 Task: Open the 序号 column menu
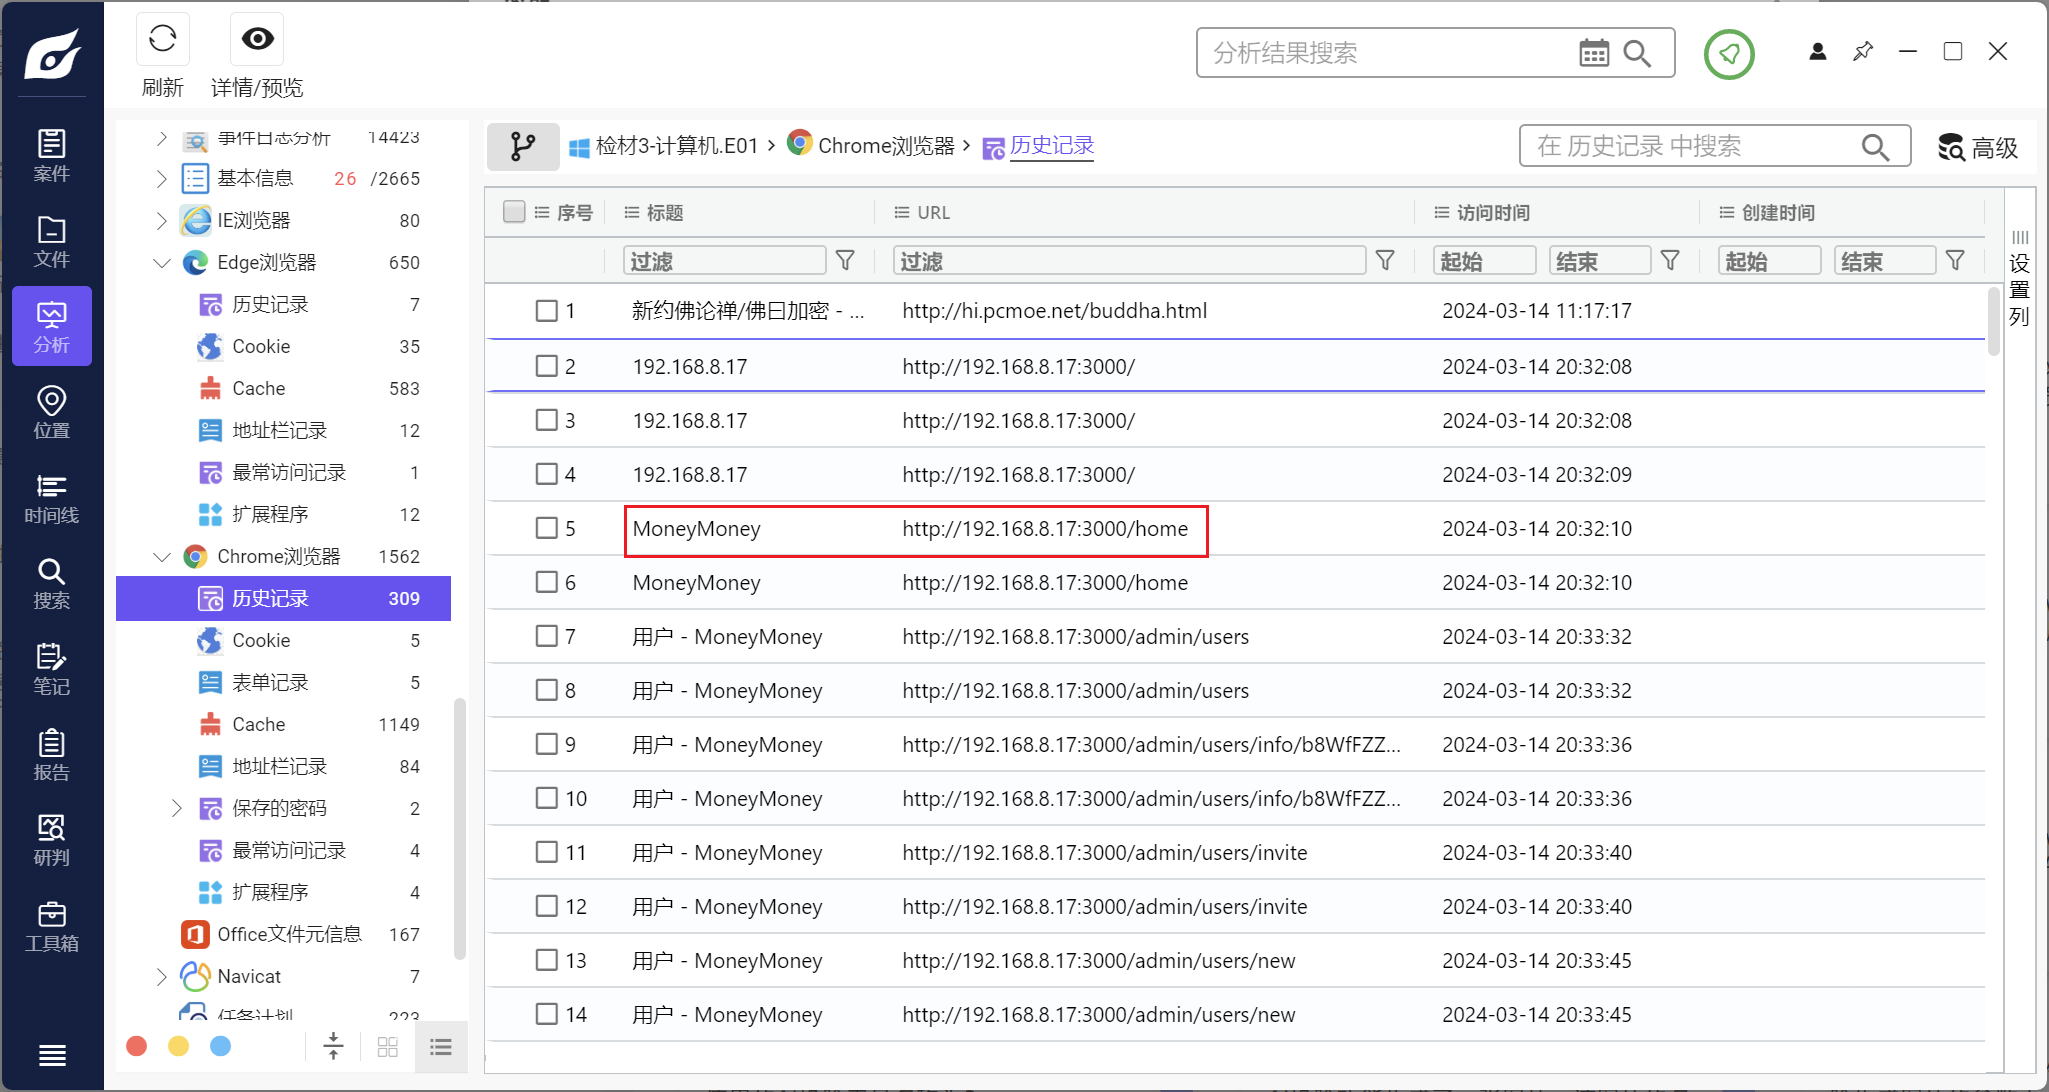pyautogui.click(x=542, y=212)
